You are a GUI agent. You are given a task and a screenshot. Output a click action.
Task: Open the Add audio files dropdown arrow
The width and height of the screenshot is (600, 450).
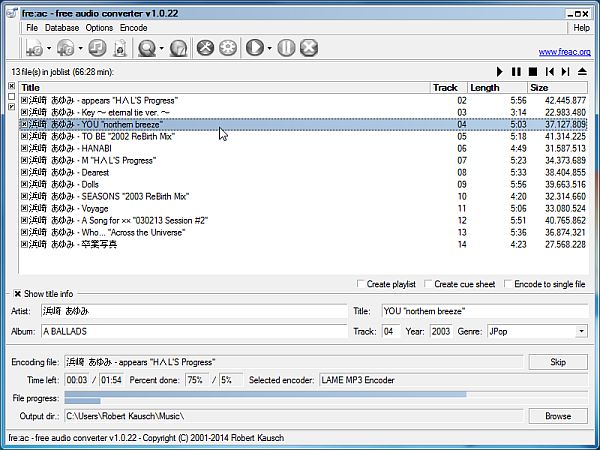pyautogui.click(x=49, y=48)
